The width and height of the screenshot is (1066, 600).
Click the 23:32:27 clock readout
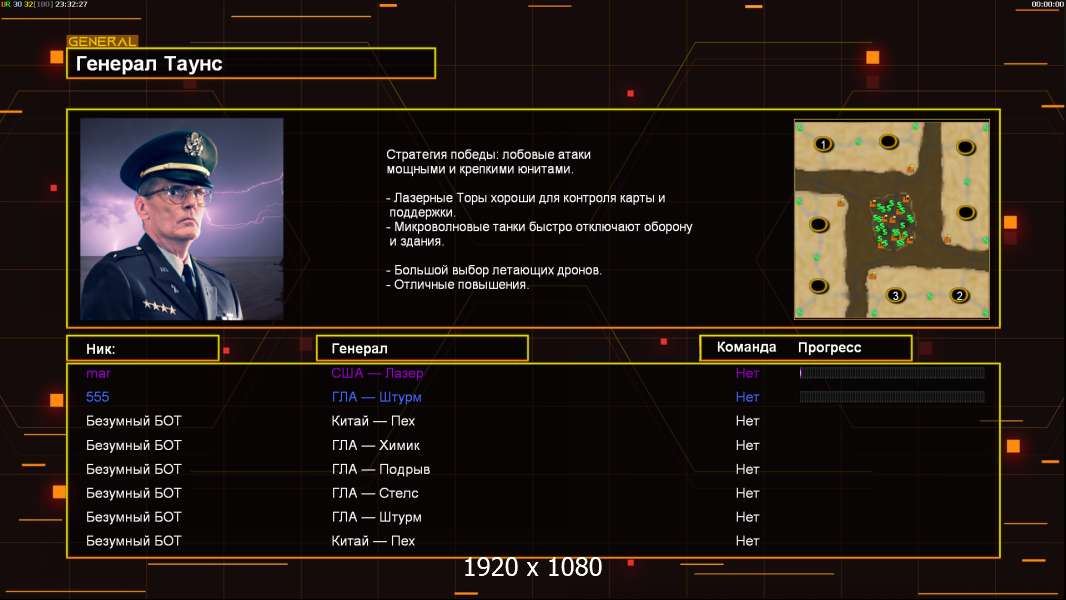[x=71, y=4]
